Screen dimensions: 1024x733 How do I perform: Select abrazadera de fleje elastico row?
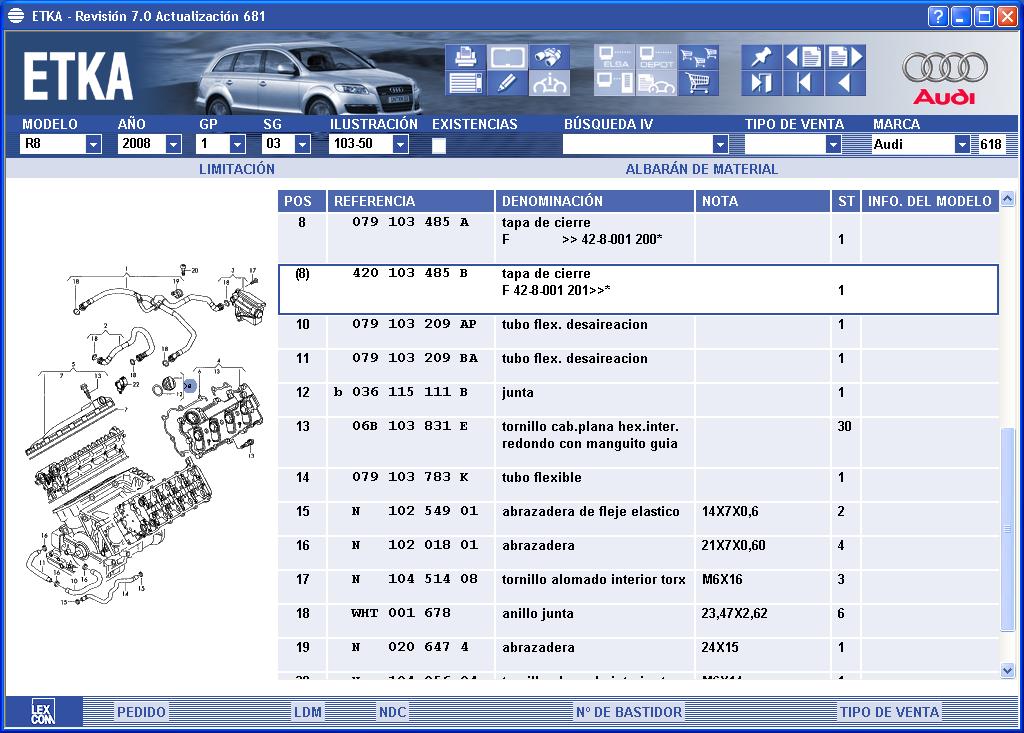click(x=638, y=519)
